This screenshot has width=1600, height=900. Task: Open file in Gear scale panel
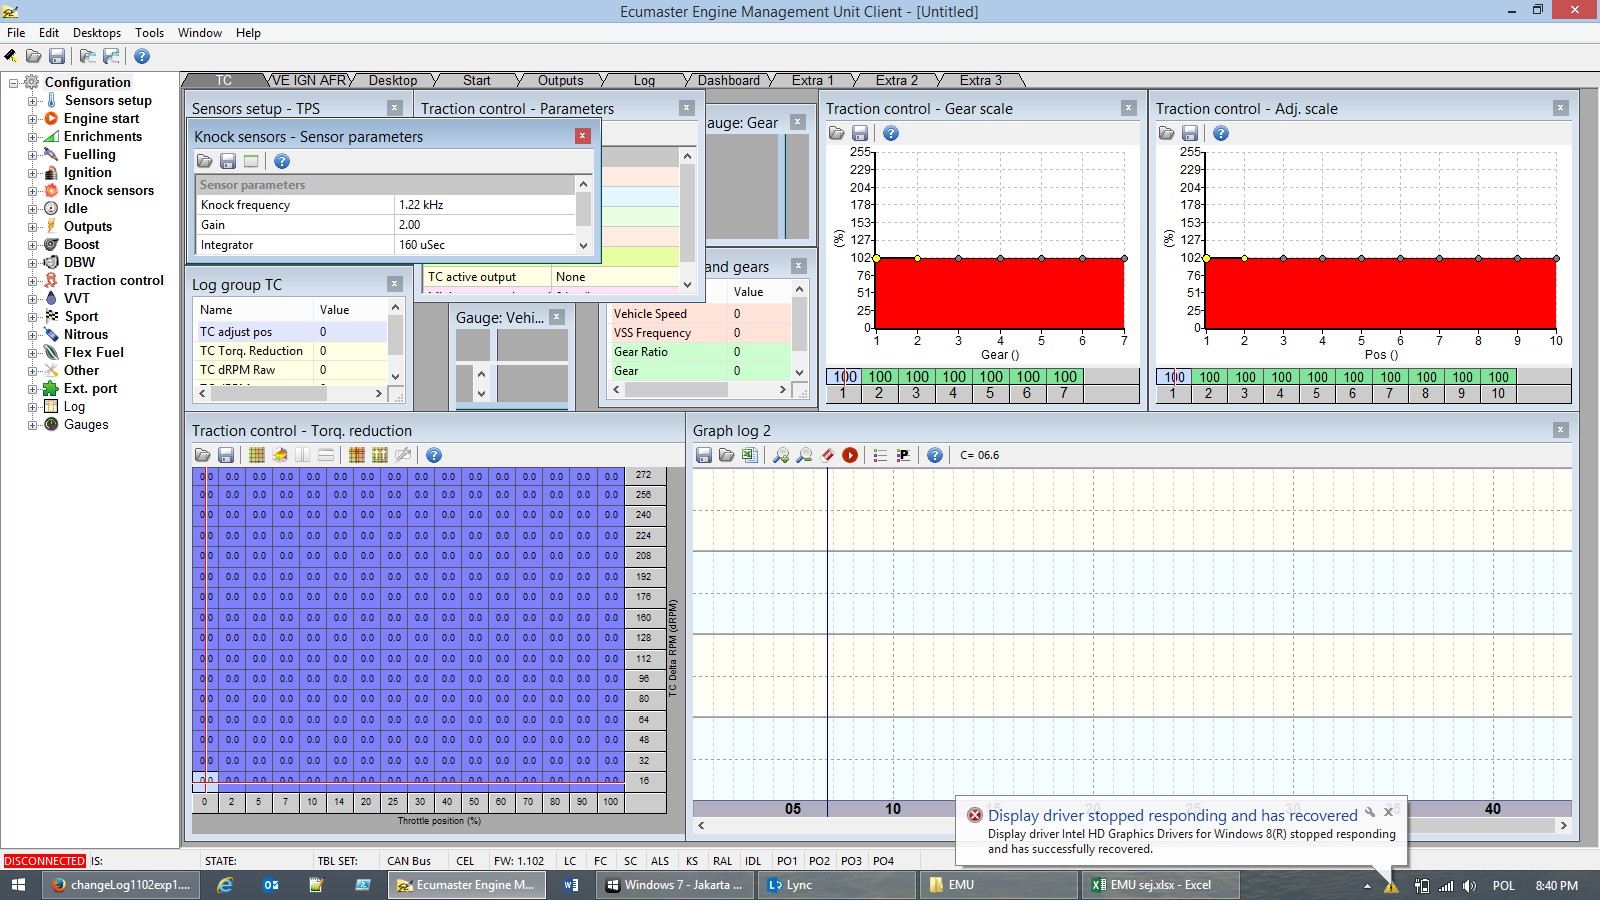click(x=837, y=133)
